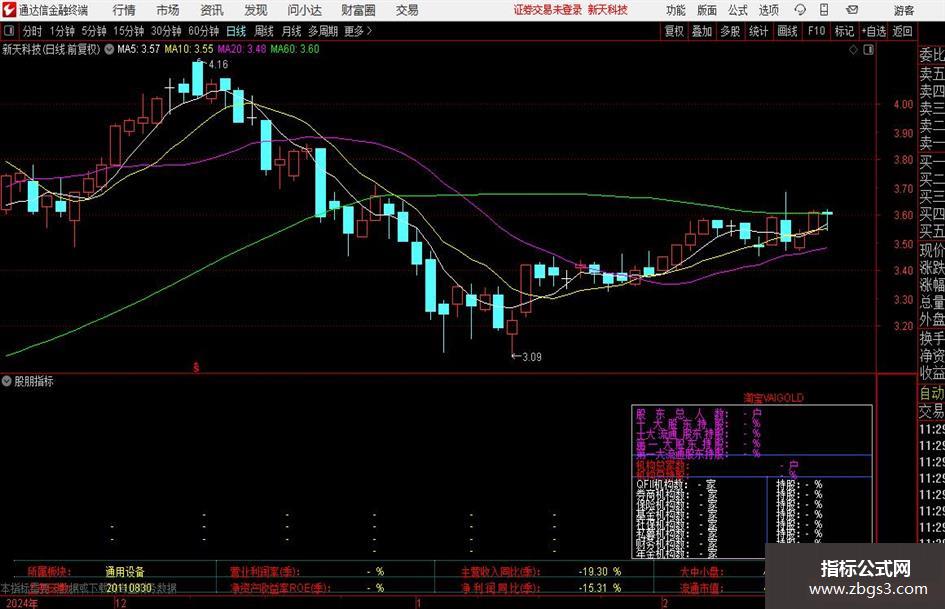Image resolution: width=945 pixels, height=609 pixels.
Task: Select the 多周期 multi-period tab
Action: (323, 31)
